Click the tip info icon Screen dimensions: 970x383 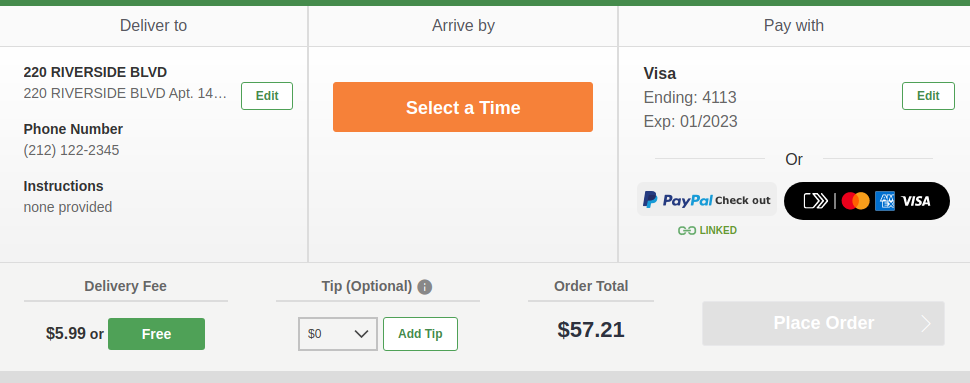[x=424, y=287]
